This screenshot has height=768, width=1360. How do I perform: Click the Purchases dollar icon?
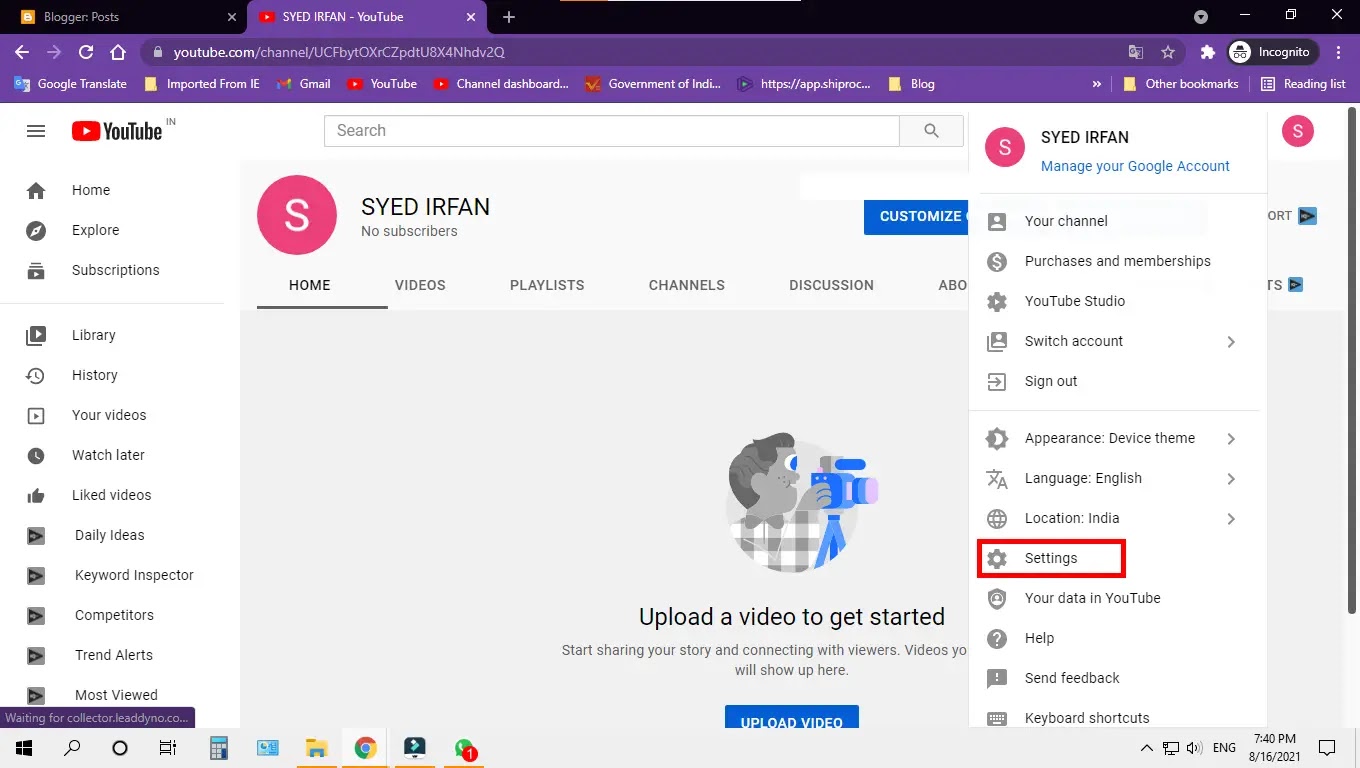[997, 262]
